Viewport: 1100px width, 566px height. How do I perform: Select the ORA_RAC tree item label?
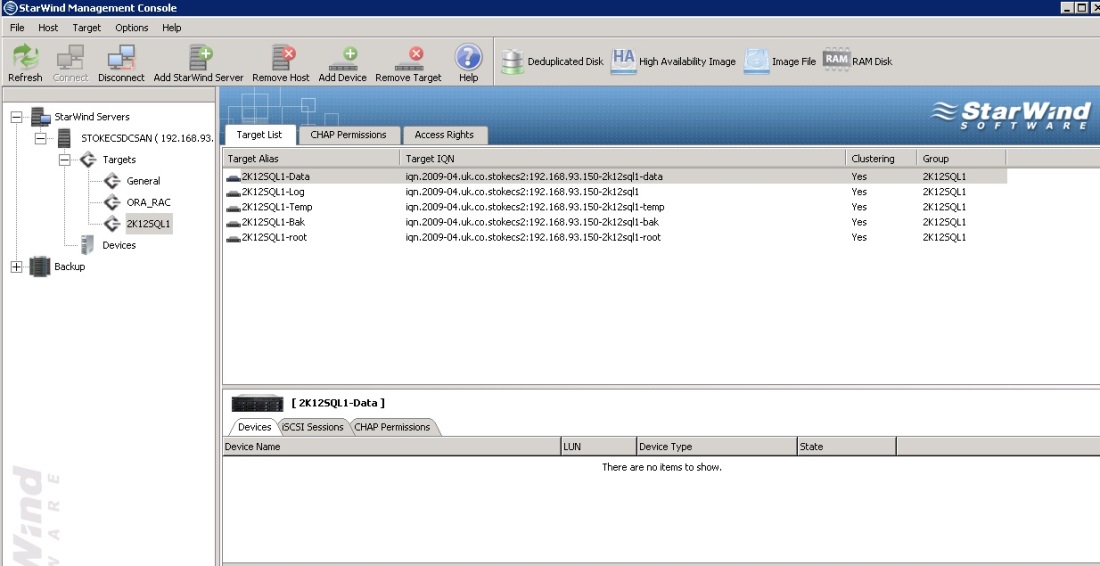pos(148,203)
